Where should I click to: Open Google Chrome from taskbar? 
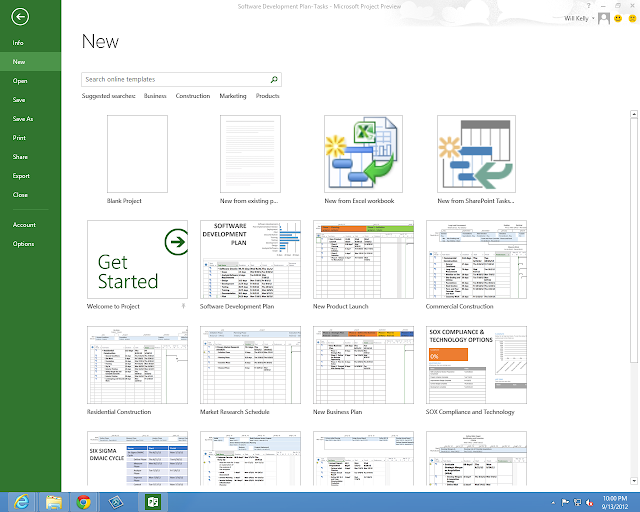tap(83, 502)
